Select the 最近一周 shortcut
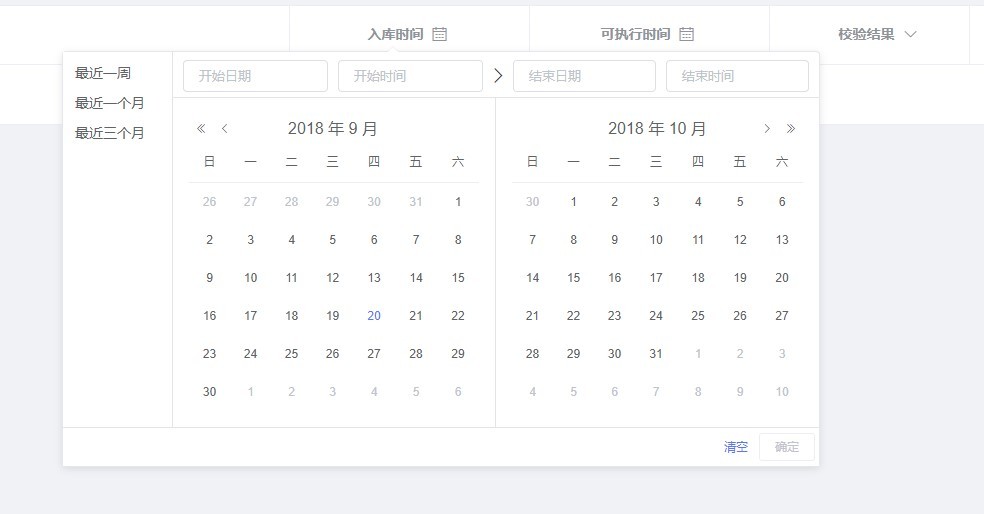 (103, 73)
